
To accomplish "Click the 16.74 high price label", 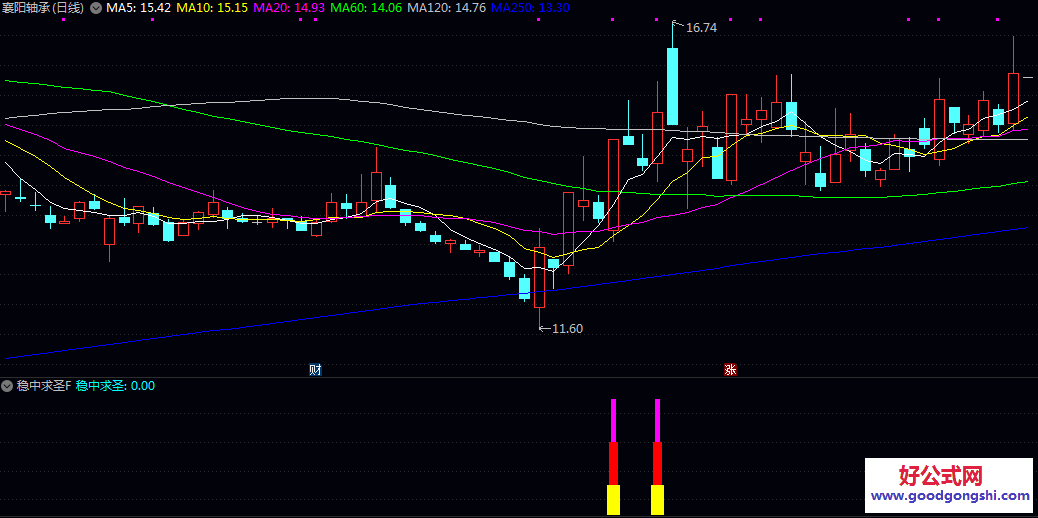I will (x=702, y=28).
